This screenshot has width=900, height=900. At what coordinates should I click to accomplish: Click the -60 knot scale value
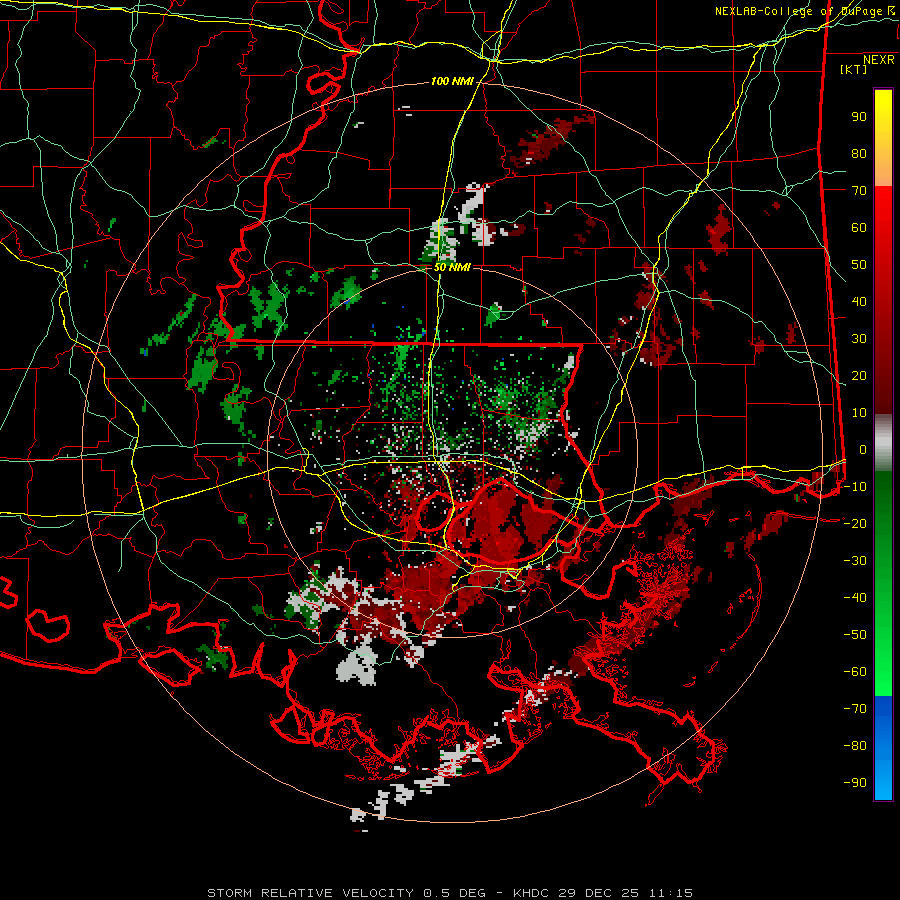coord(855,672)
